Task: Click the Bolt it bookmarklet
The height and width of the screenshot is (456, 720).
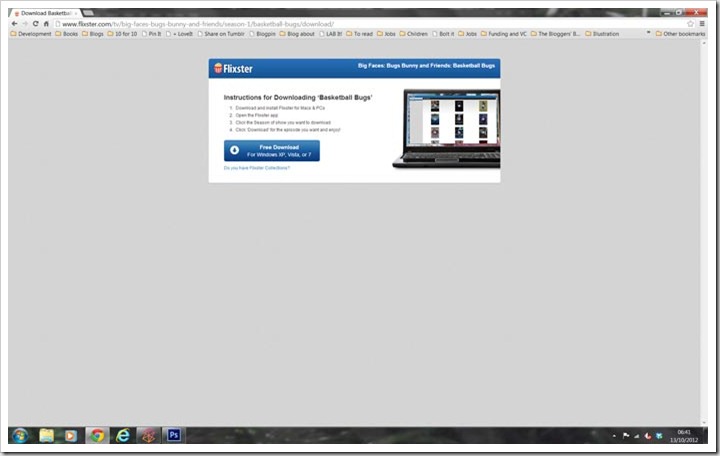Action: pos(443,34)
